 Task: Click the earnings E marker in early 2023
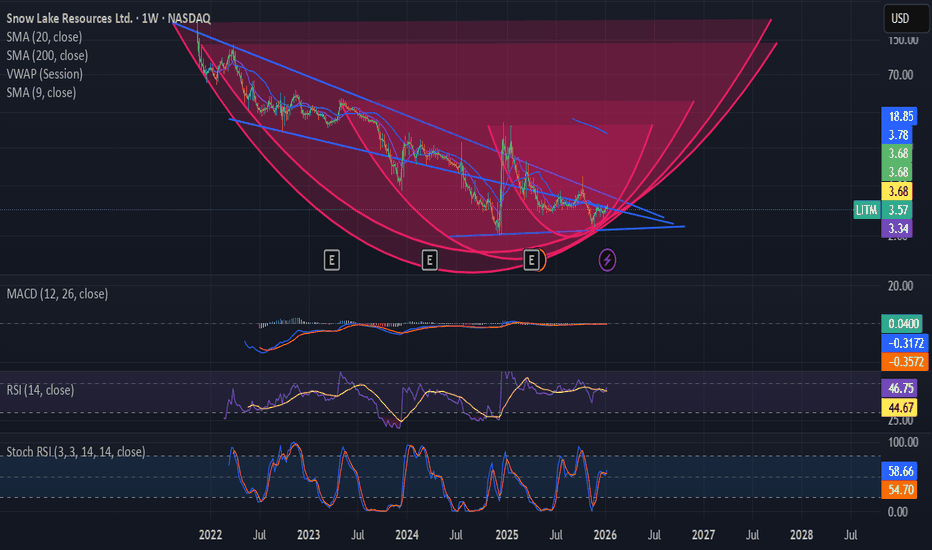(332, 260)
